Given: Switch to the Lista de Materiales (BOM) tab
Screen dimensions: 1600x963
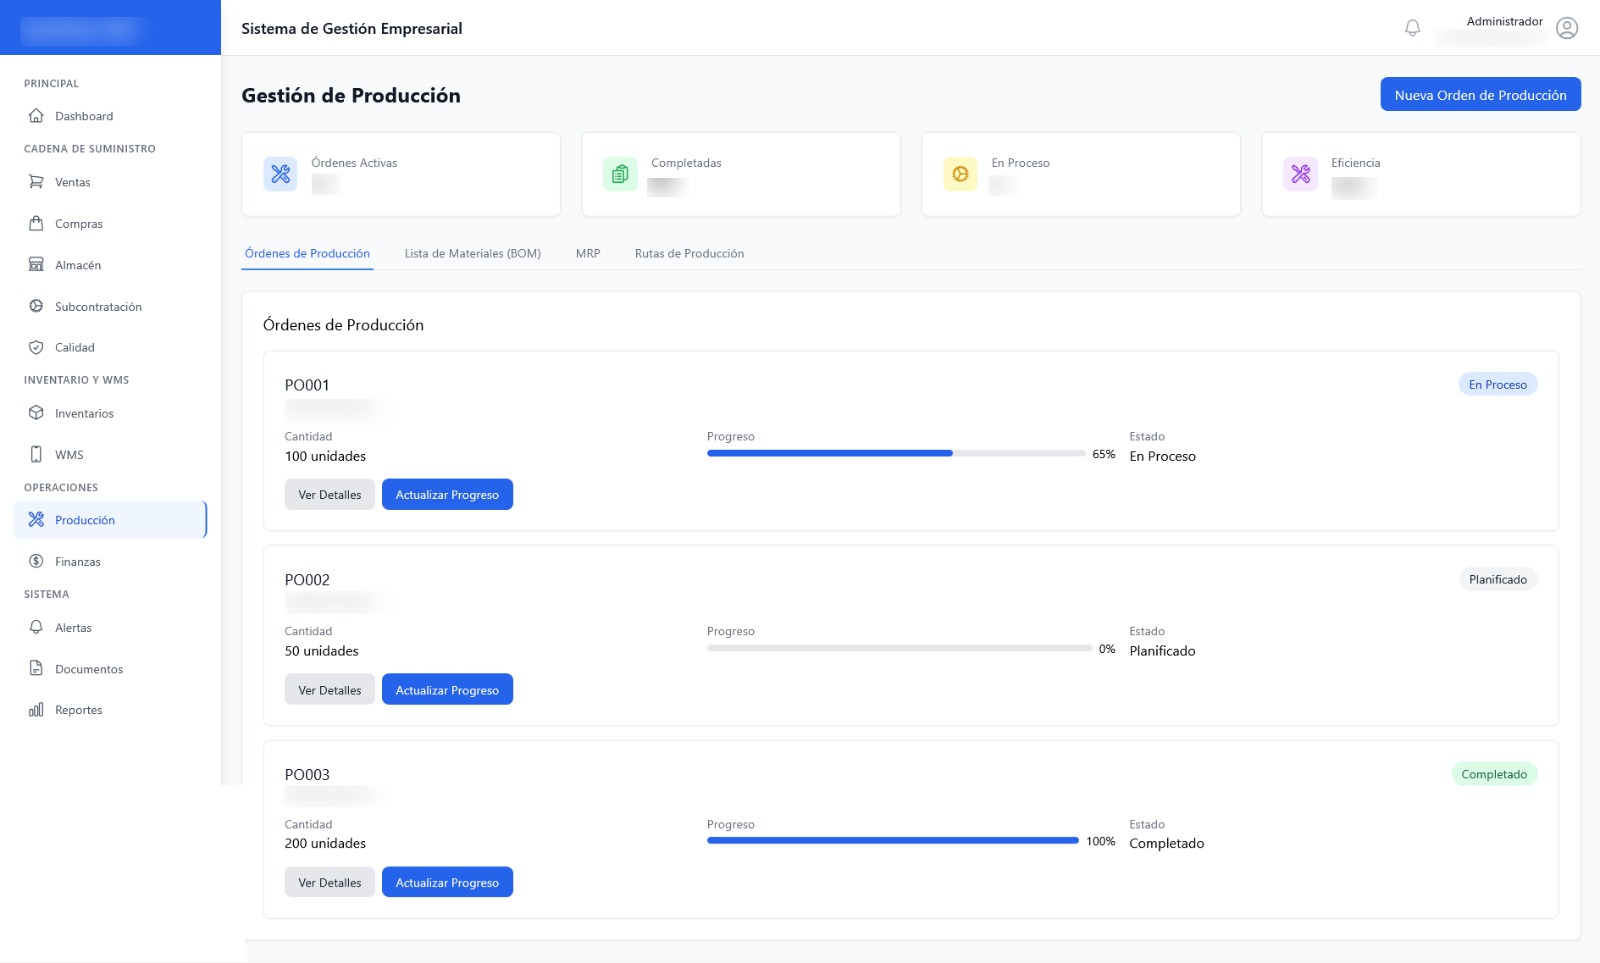Looking at the screenshot, I should (472, 253).
